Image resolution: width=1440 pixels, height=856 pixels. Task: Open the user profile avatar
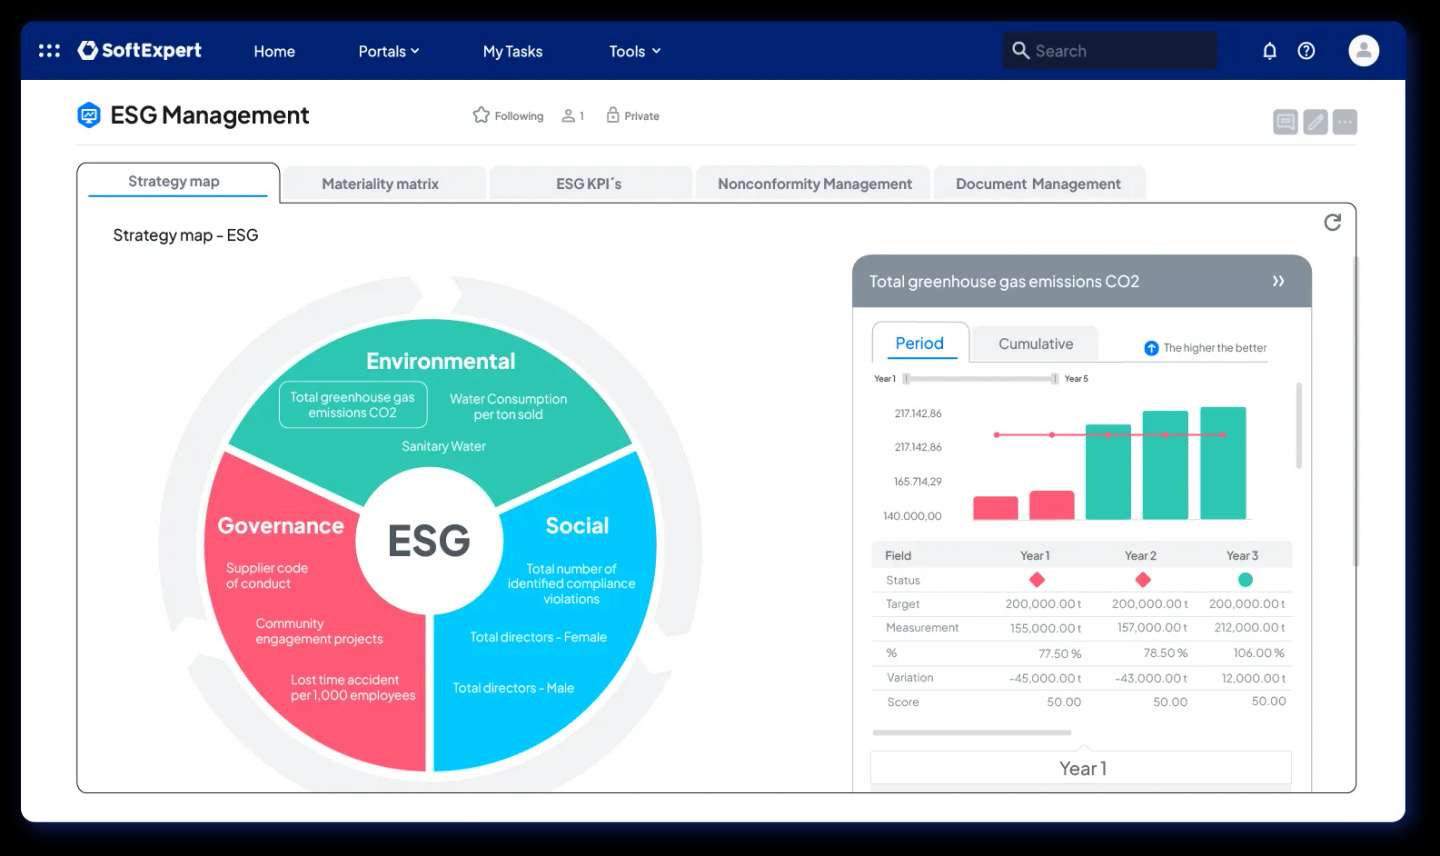click(x=1363, y=50)
